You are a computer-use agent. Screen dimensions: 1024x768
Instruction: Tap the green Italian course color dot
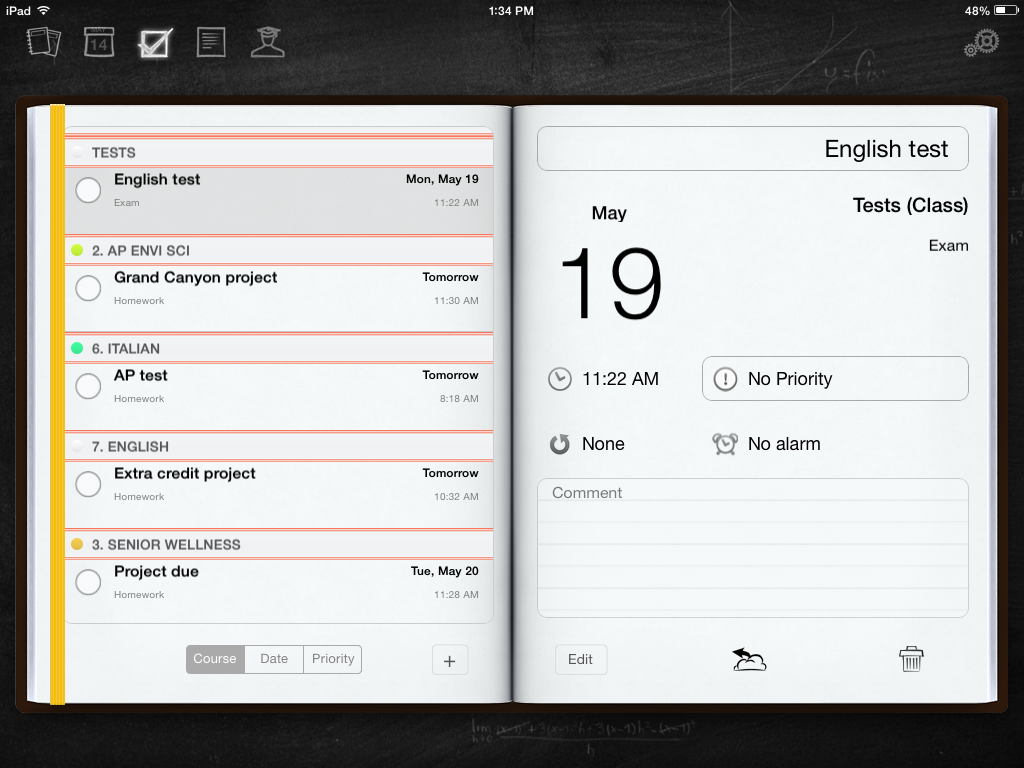click(x=77, y=348)
